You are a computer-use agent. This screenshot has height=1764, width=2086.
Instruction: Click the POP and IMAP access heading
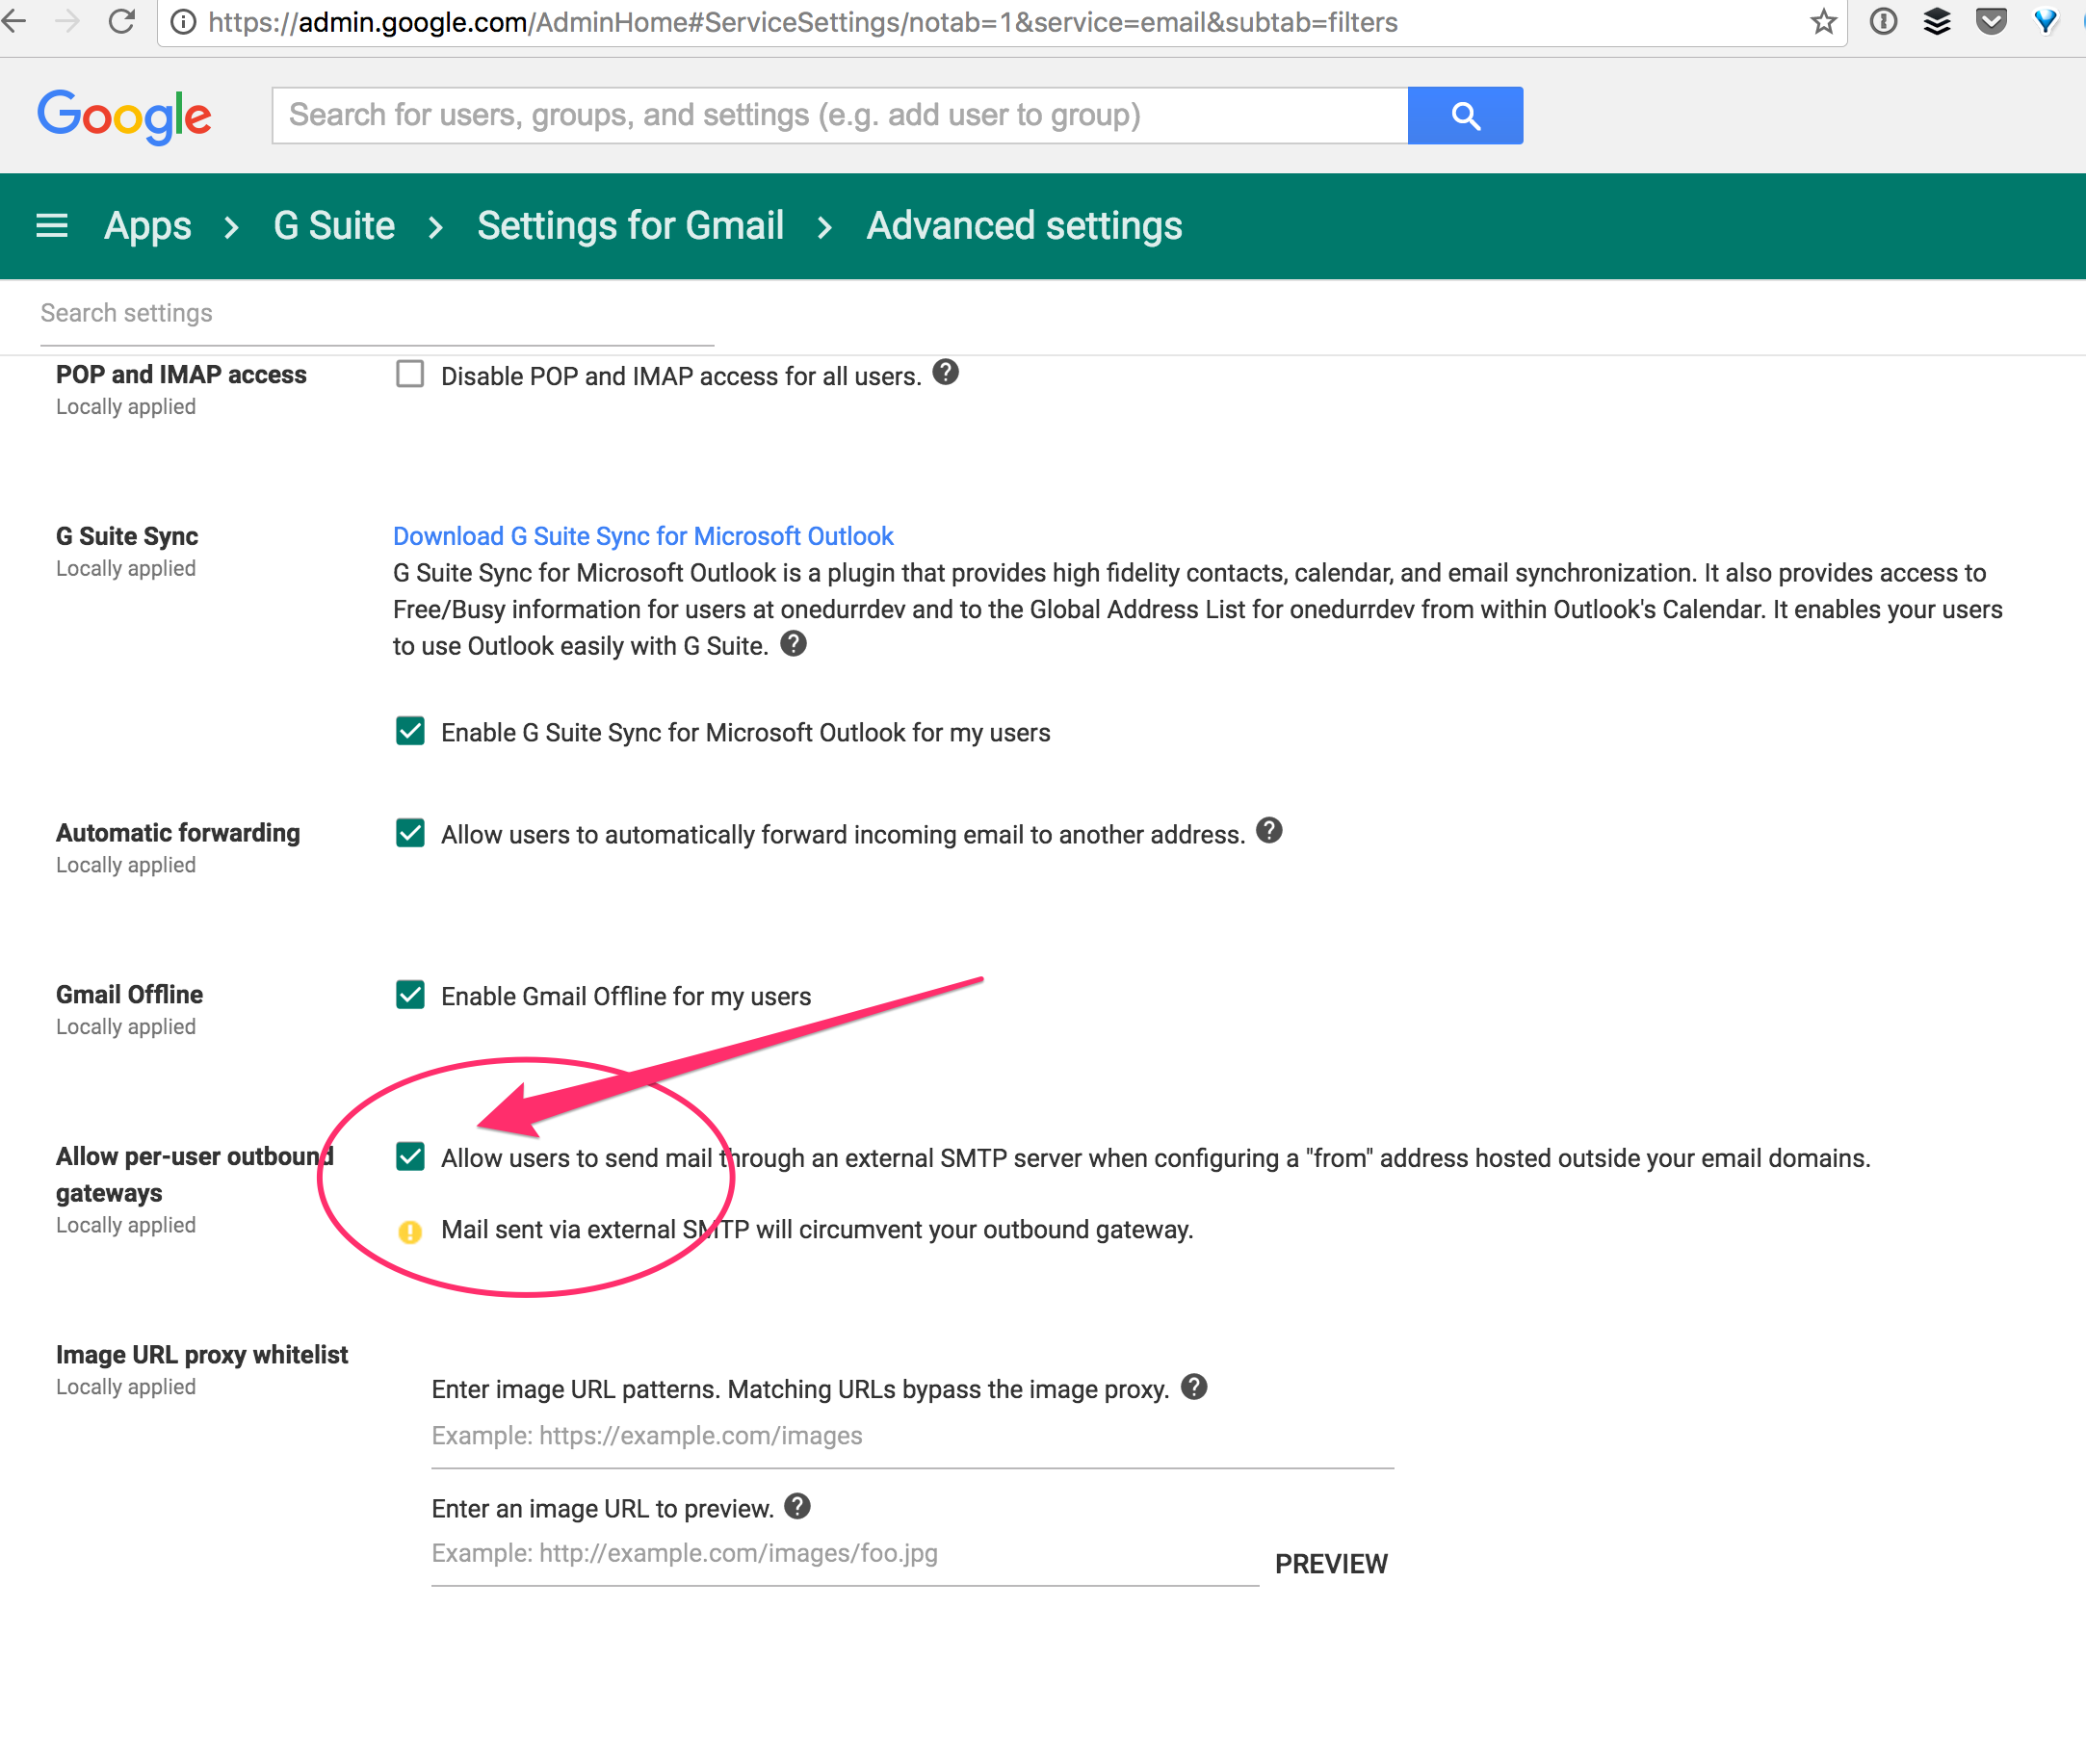tap(181, 374)
